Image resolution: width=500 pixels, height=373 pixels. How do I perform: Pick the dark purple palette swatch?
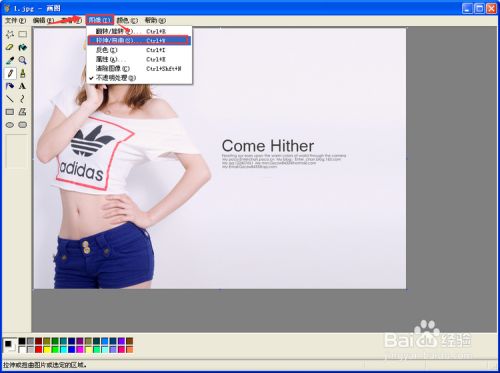pos(80,341)
